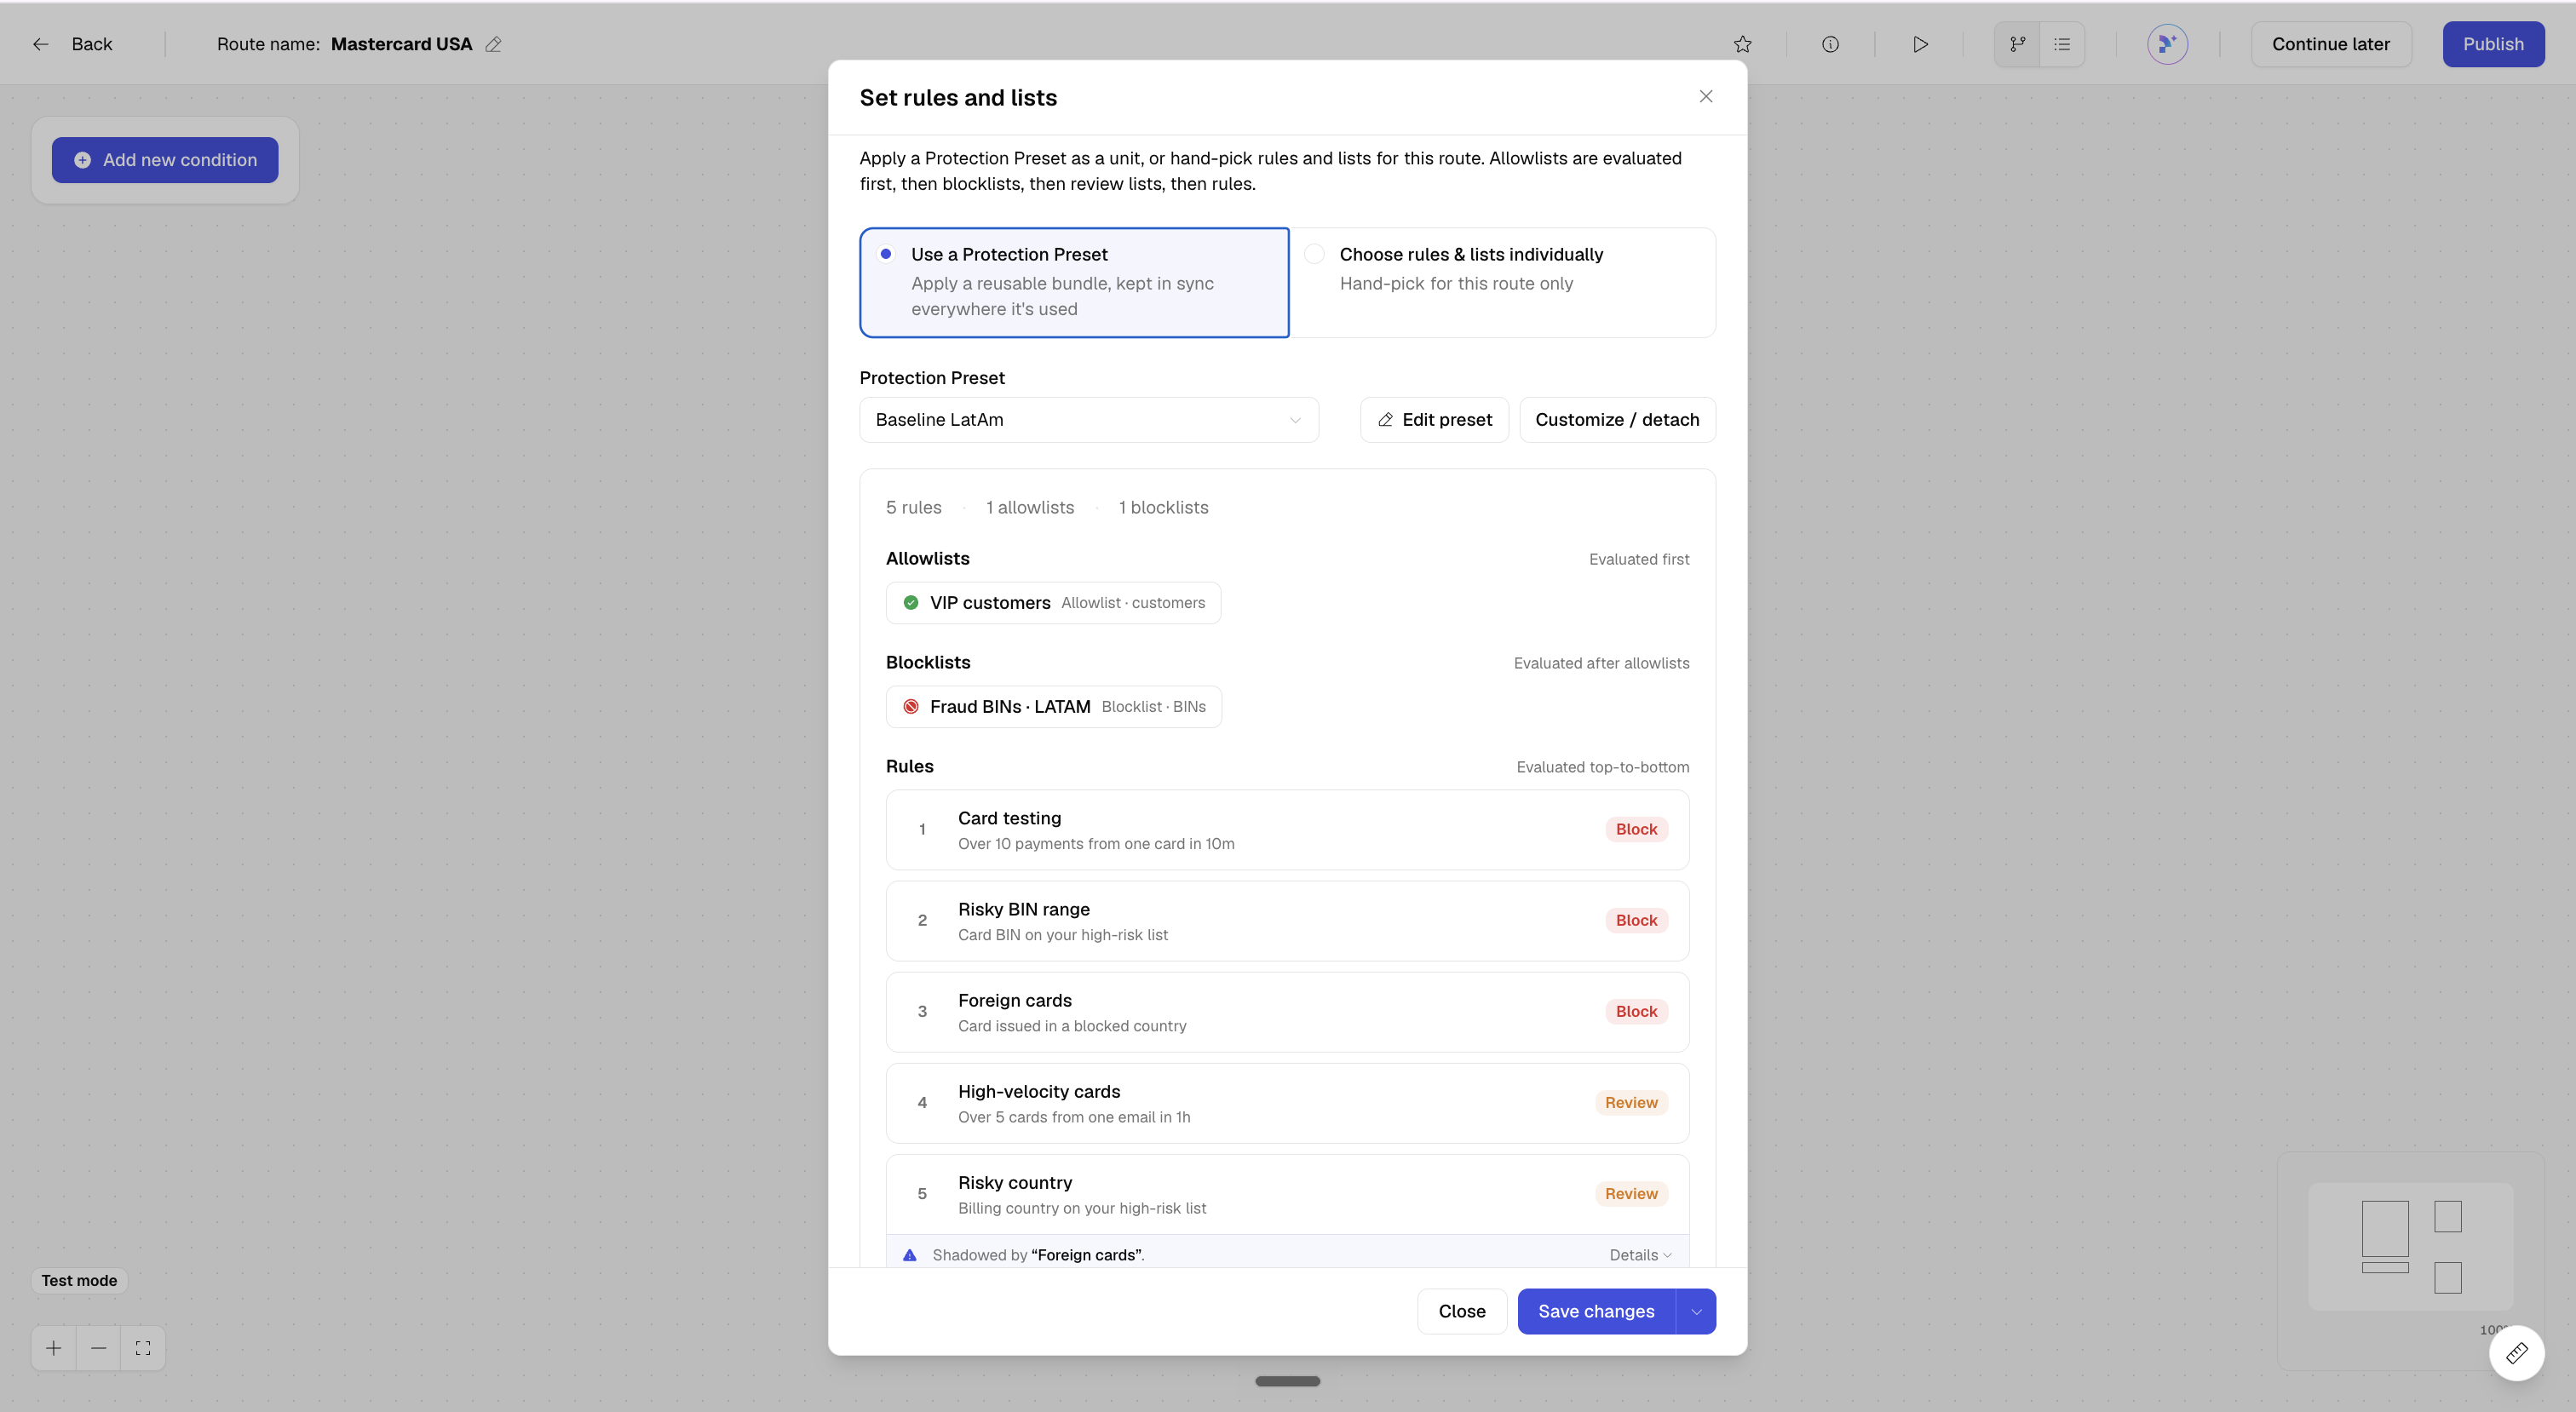Open the Card testing rule row
The height and width of the screenshot is (1412, 2576).
pyautogui.click(x=1287, y=830)
